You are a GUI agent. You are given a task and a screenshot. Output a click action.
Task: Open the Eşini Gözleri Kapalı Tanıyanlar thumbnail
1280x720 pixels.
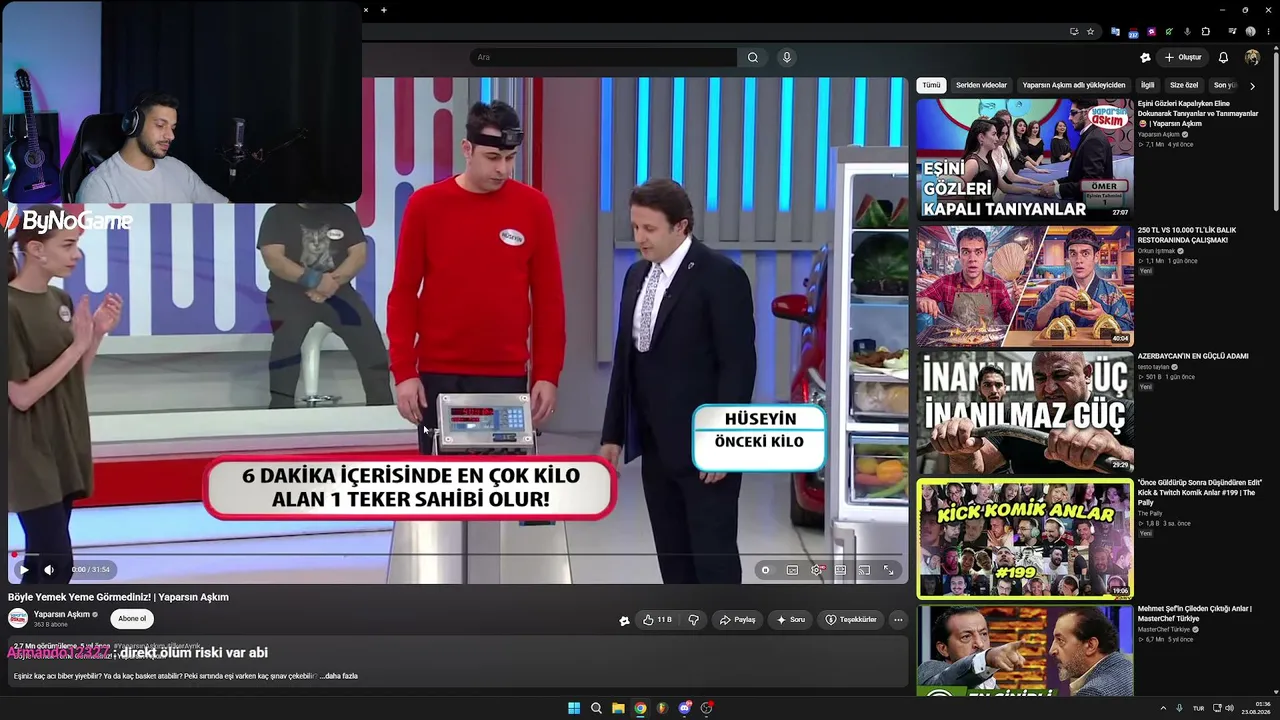[1025, 159]
